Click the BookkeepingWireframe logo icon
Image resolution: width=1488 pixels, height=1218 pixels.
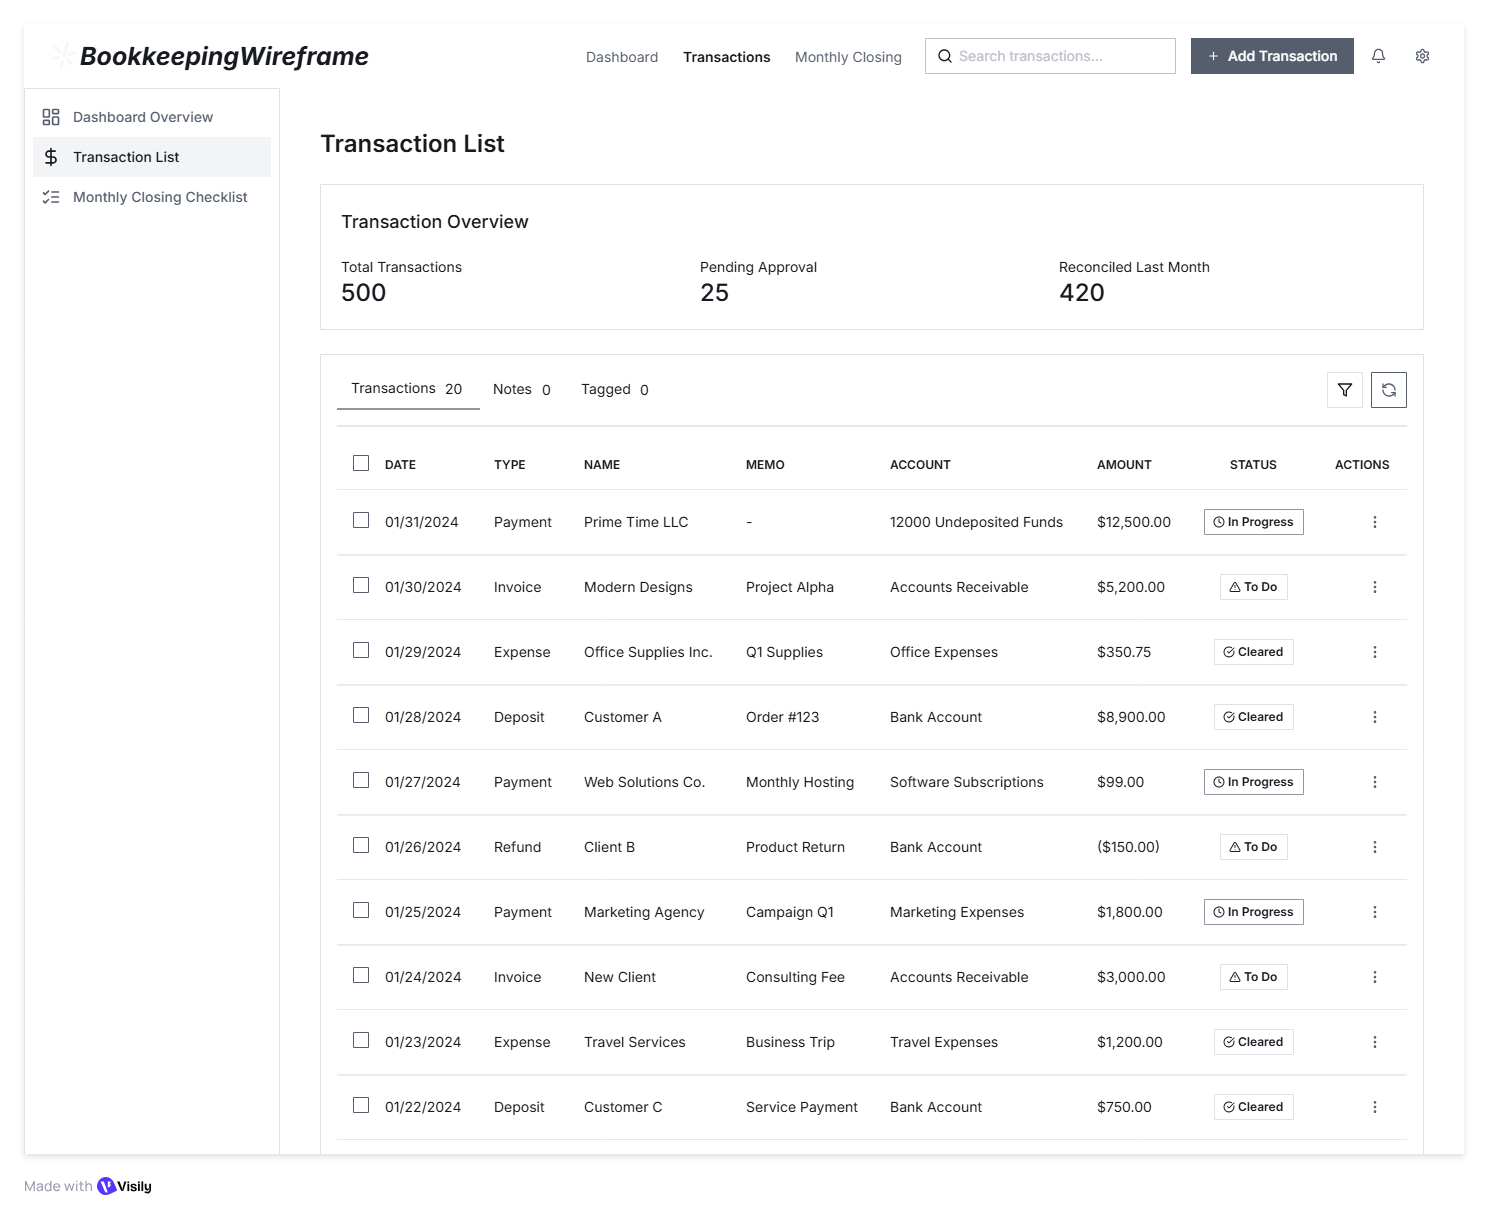62,56
